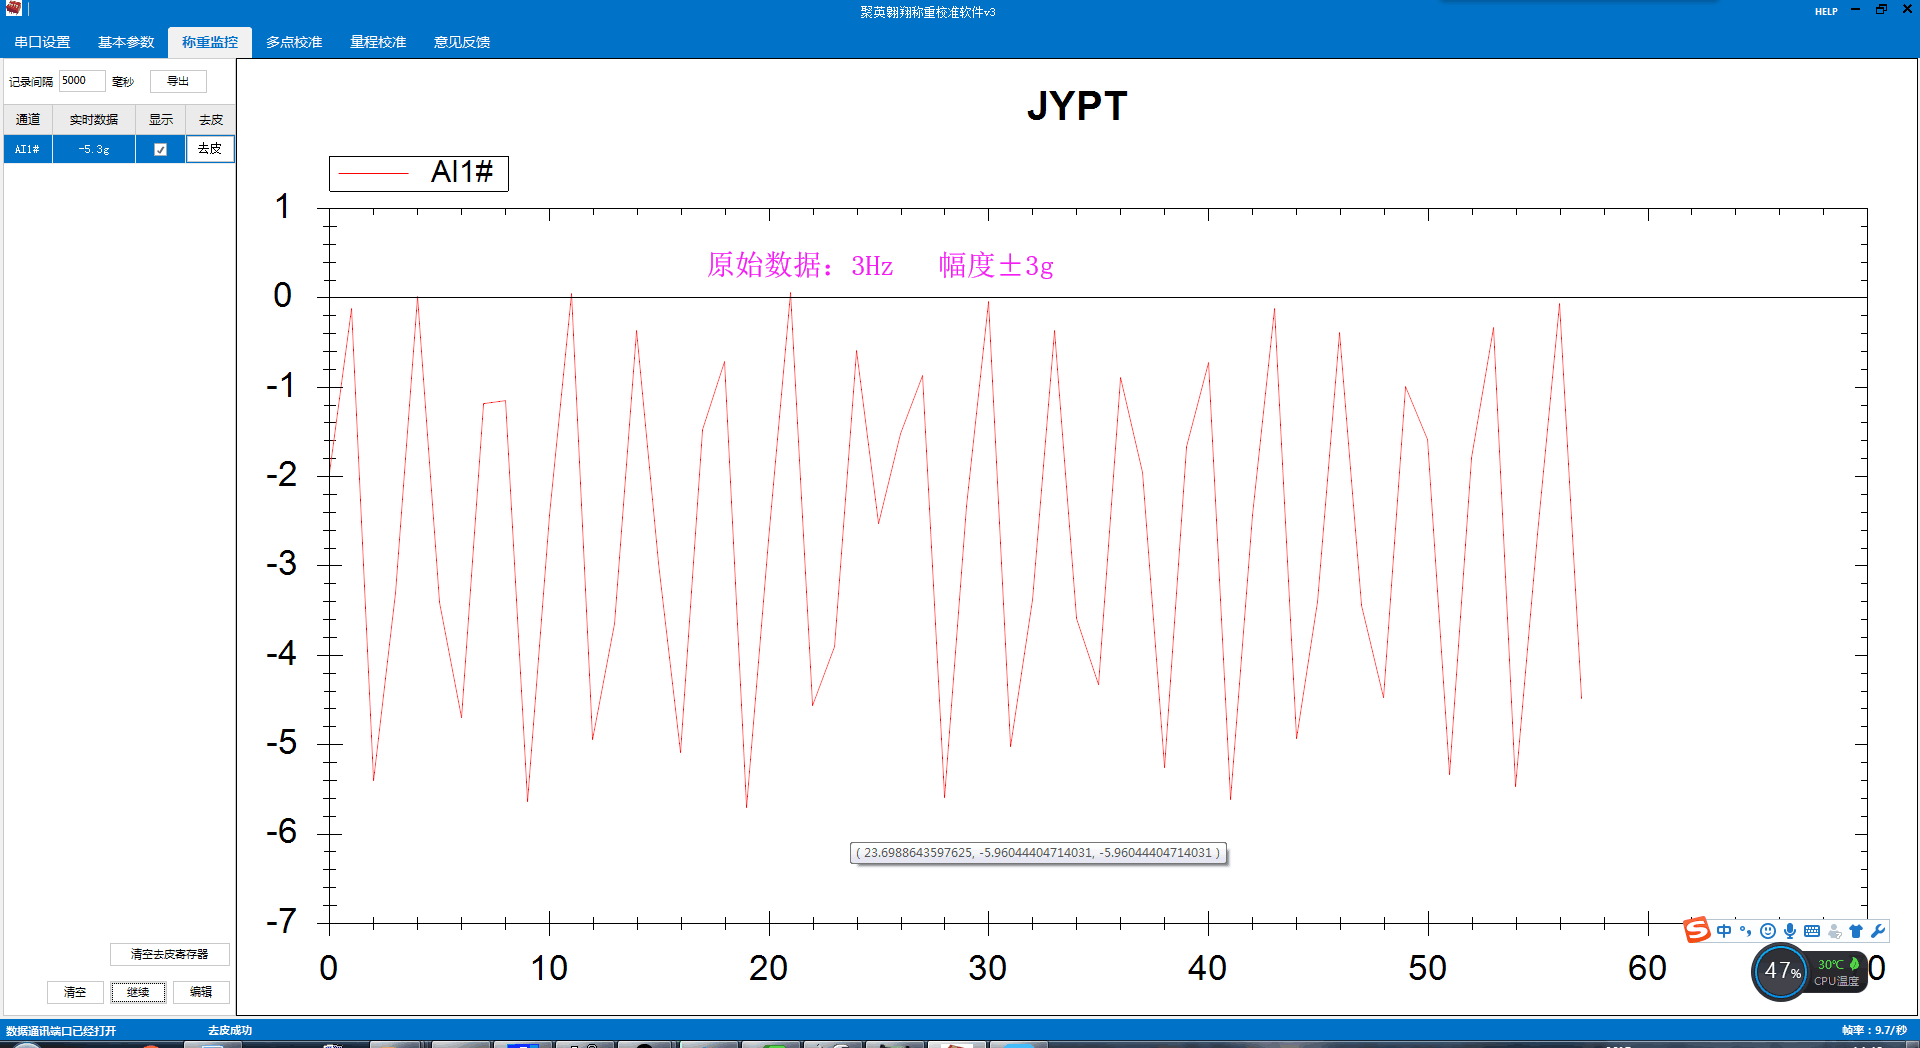1920x1048 pixels.
Task: Uncheck the 显示 checkbox for channel AI1#
Action: point(160,148)
